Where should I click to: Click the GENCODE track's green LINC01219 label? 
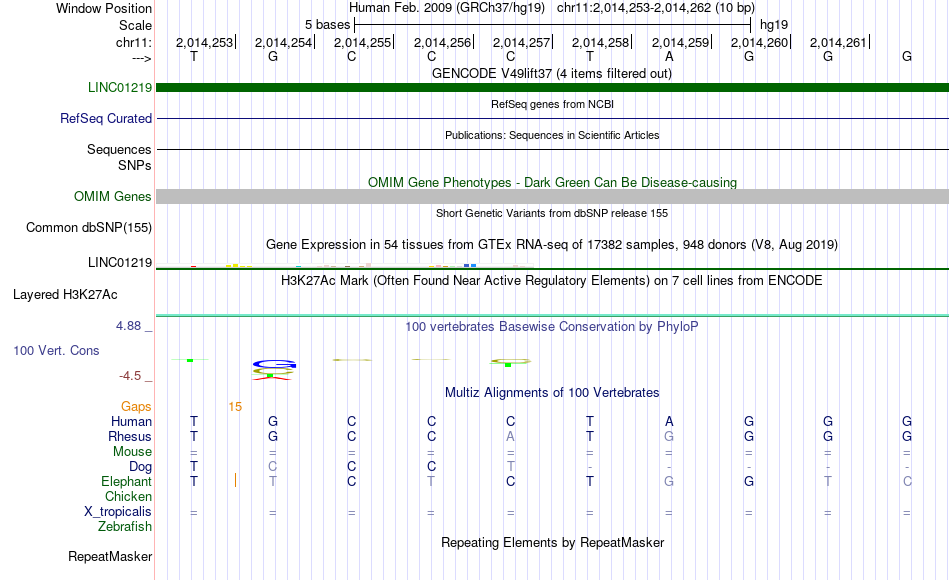119,87
